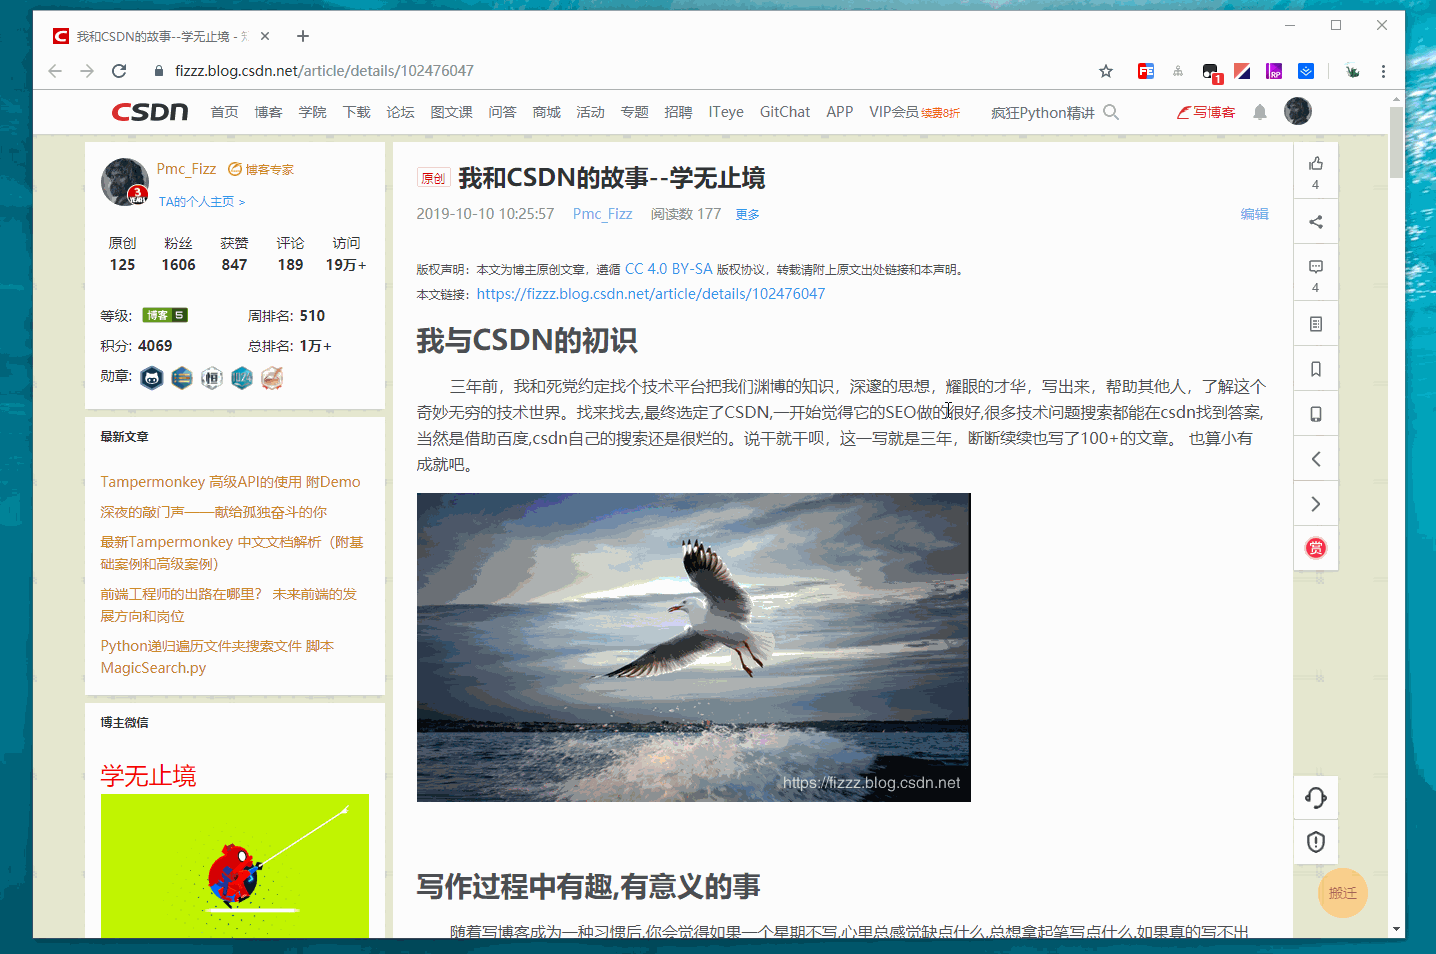1436x954 pixels.
Task: Go to next article arrow
Action: [1316, 504]
